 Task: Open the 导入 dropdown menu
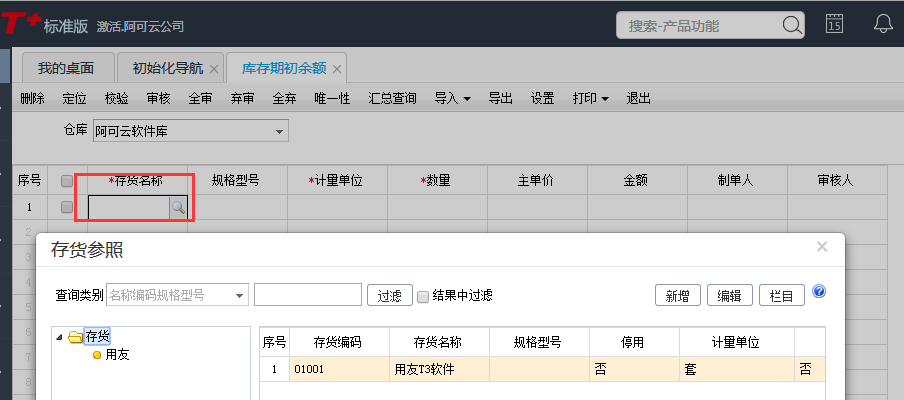pos(452,98)
